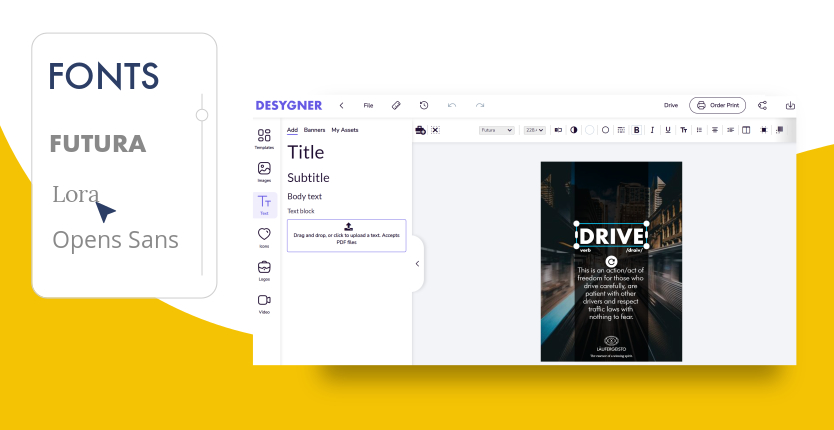Click the layer order icon at toolbar end
834x430 pixels.
(780, 130)
